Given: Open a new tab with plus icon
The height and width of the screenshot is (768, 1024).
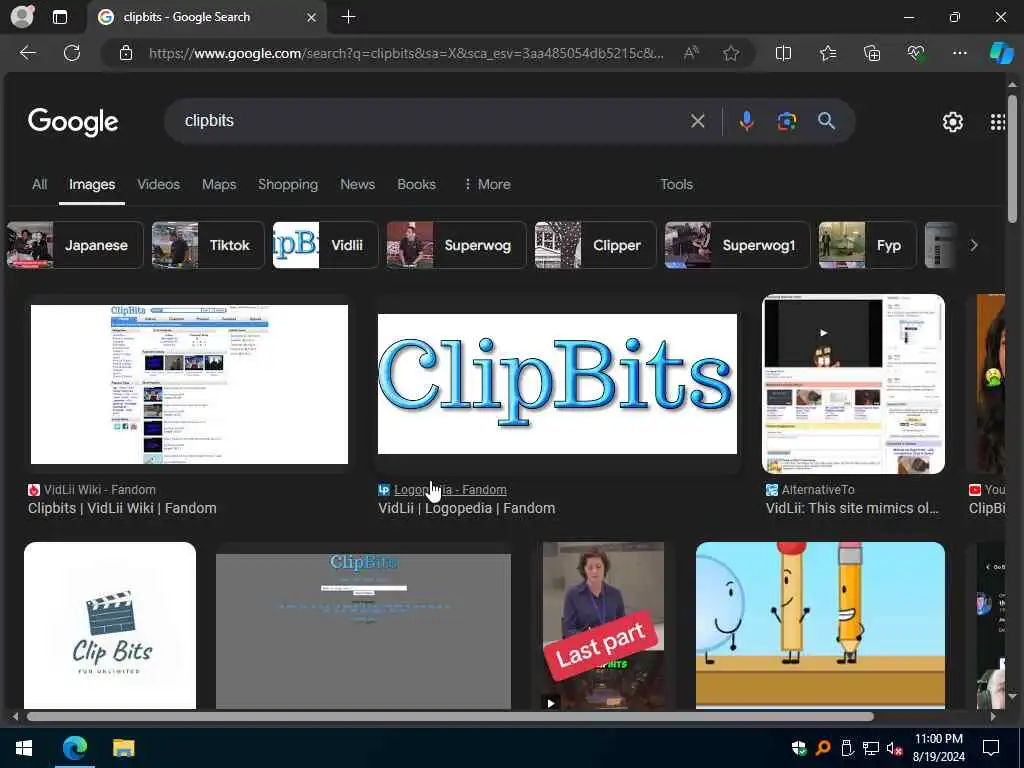Looking at the screenshot, I should (349, 17).
